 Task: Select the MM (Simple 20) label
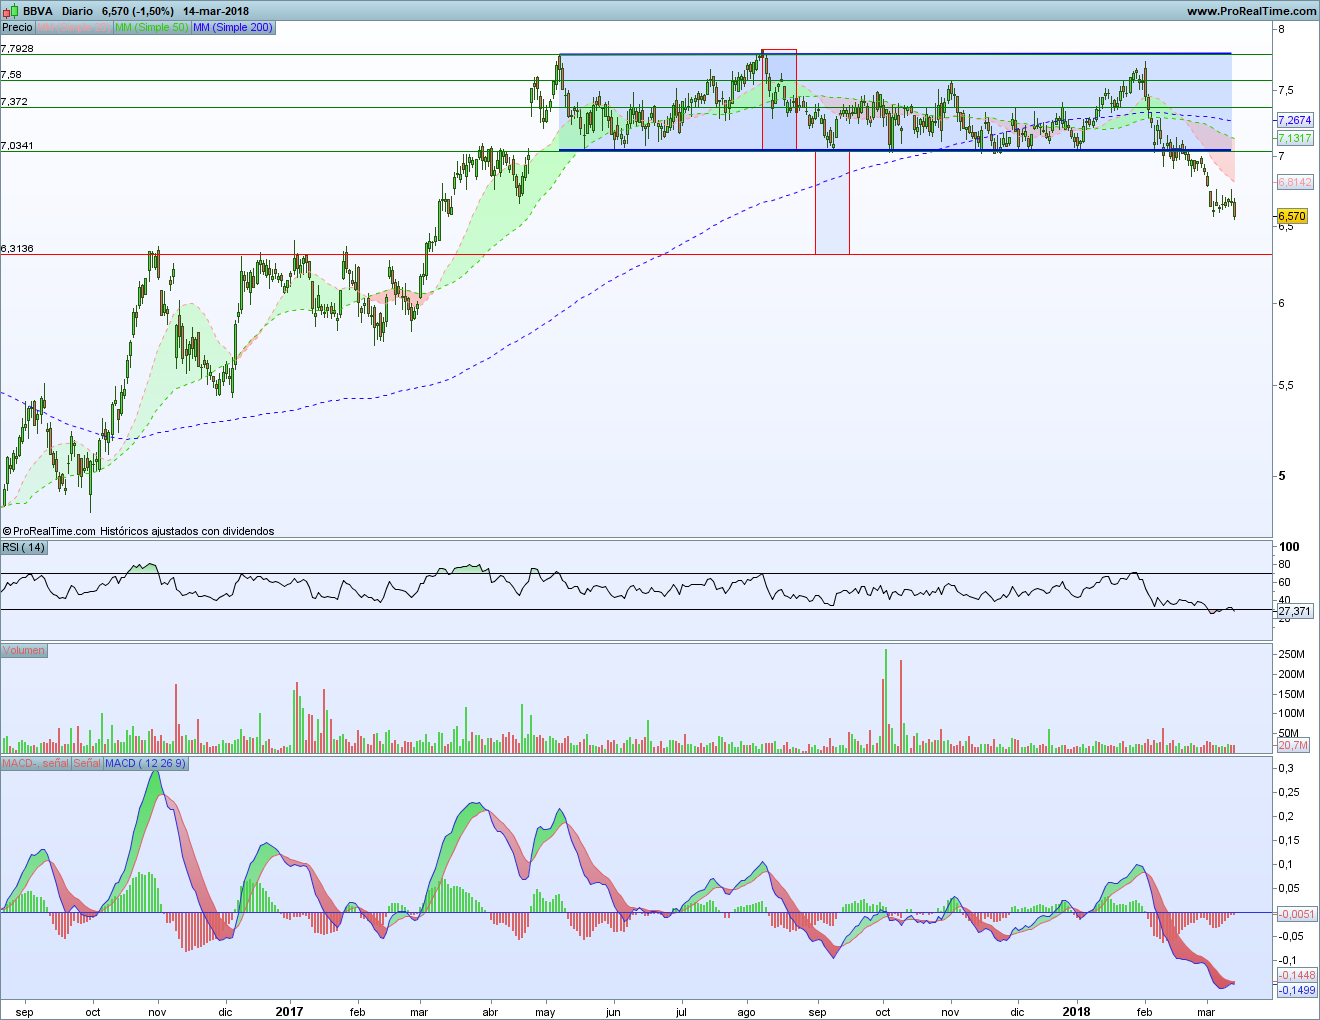coord(74,27)
